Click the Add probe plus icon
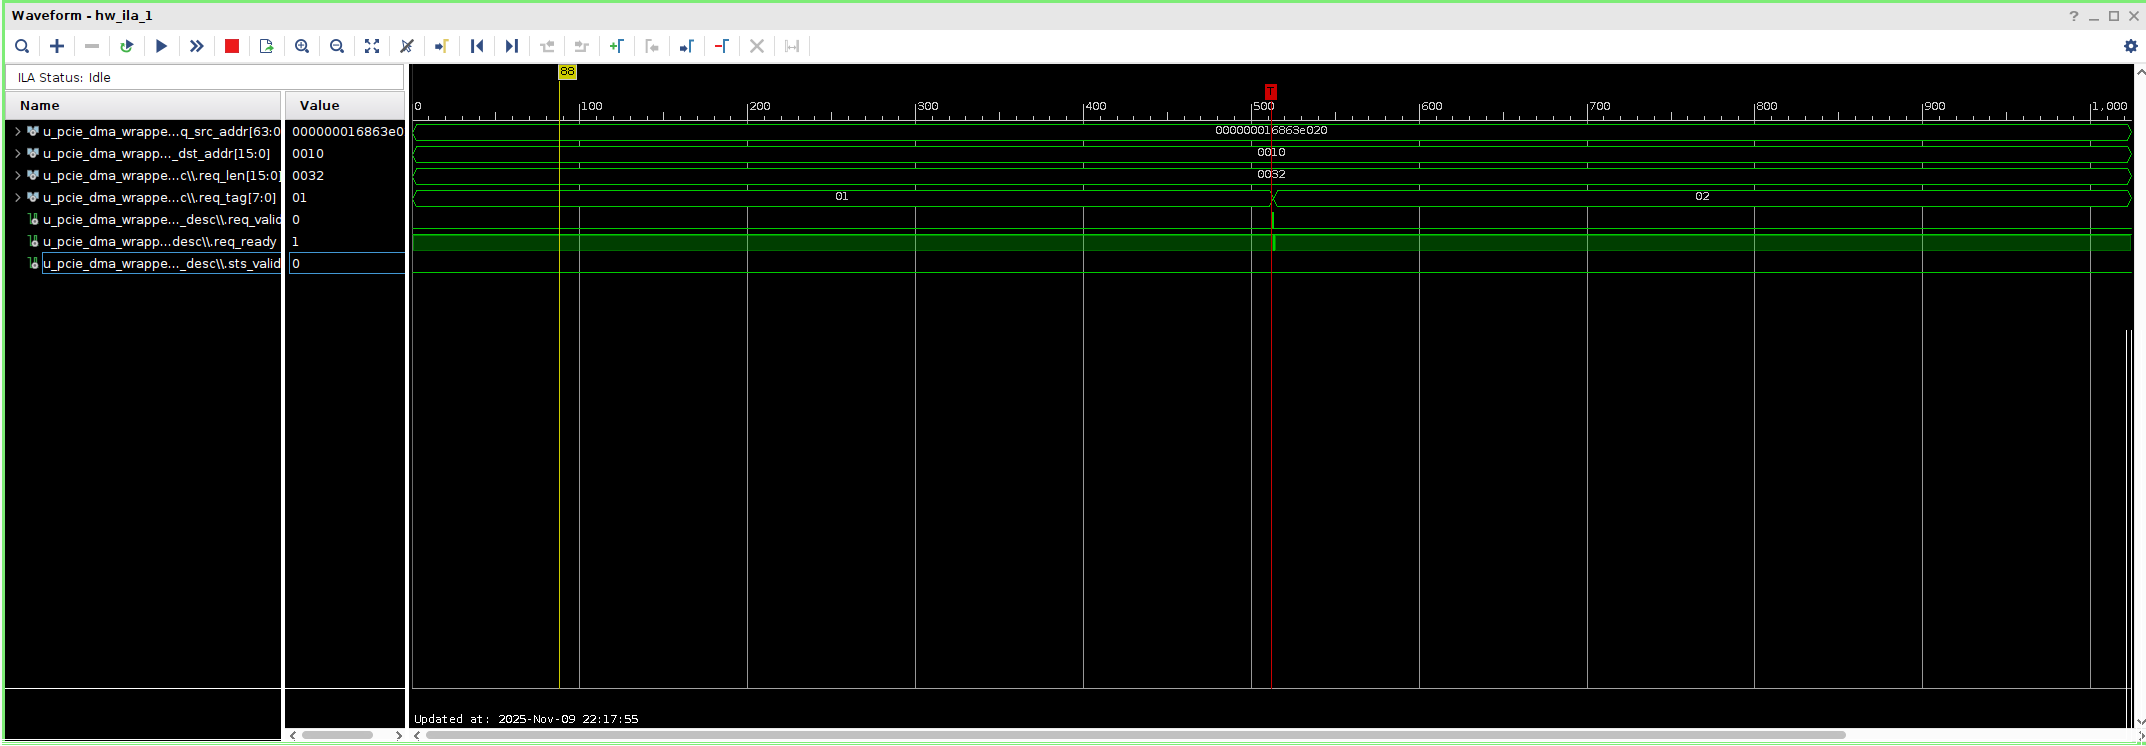Image resolution: width=2146 pixels, height=746 pixels. [57, 46]
